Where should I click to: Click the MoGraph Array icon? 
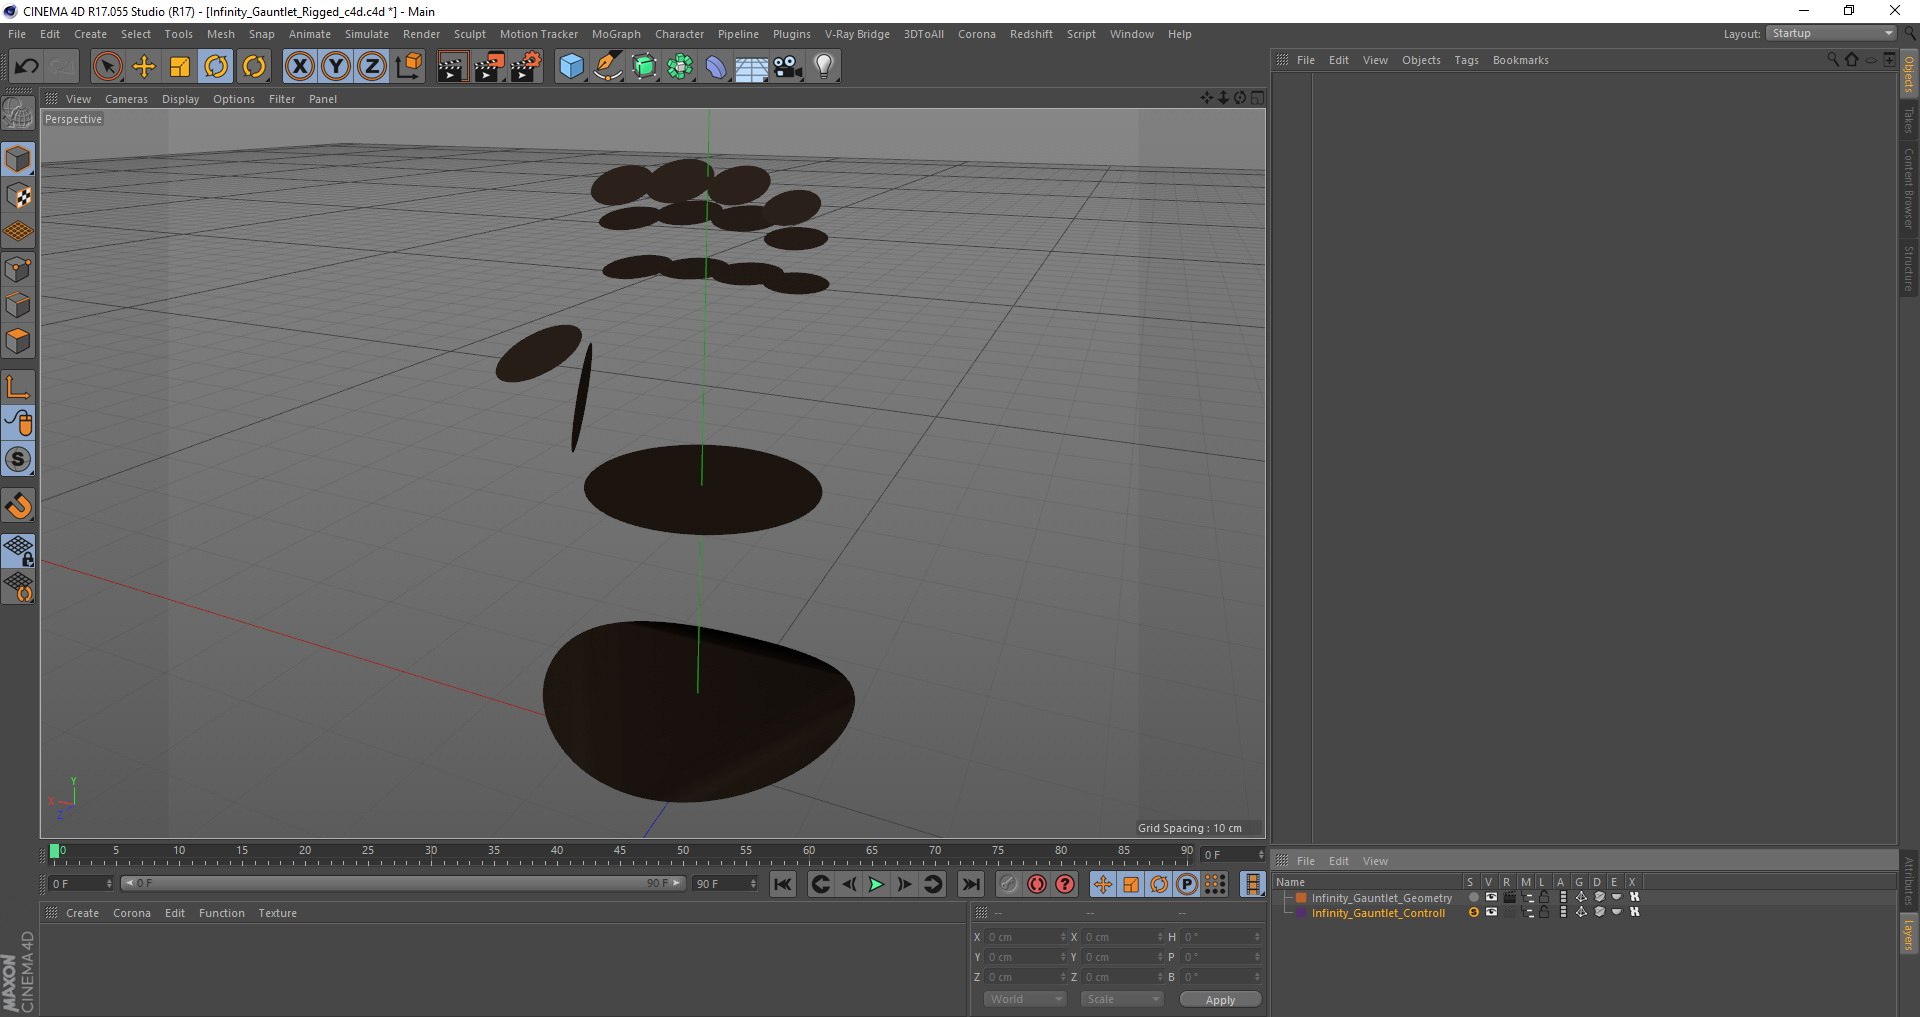coord(680,67)
